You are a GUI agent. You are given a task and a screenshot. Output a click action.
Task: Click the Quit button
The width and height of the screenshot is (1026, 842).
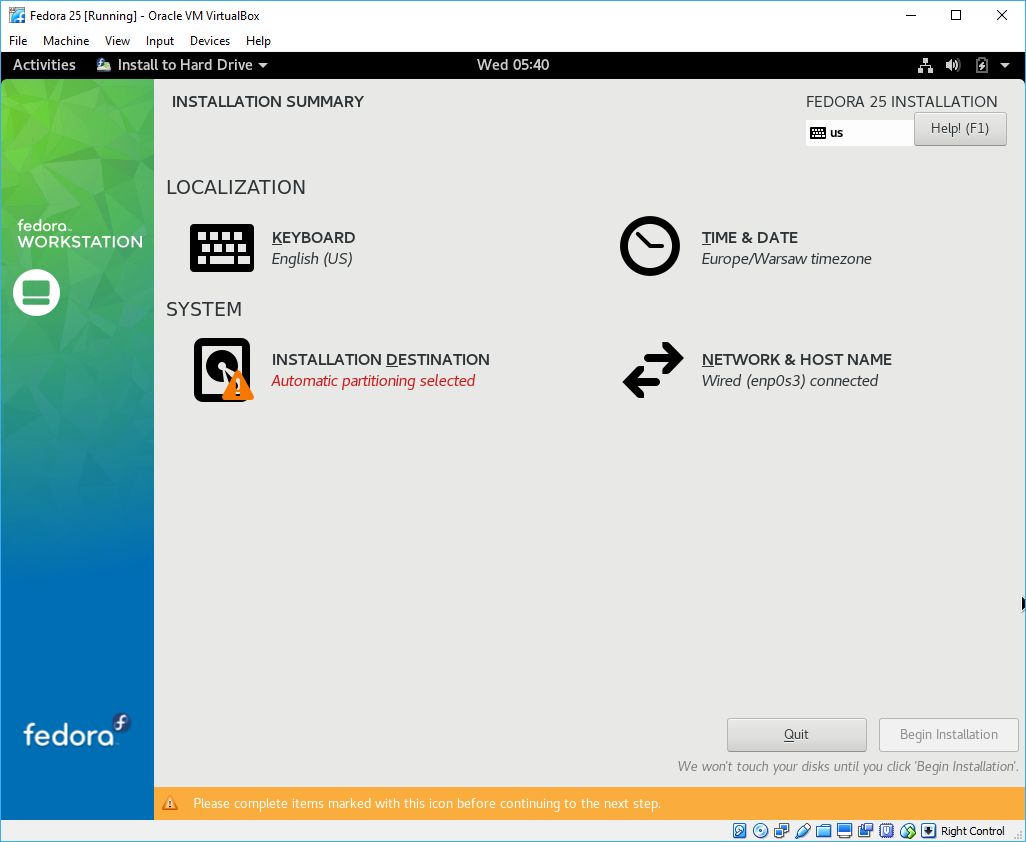pos(796,735)
